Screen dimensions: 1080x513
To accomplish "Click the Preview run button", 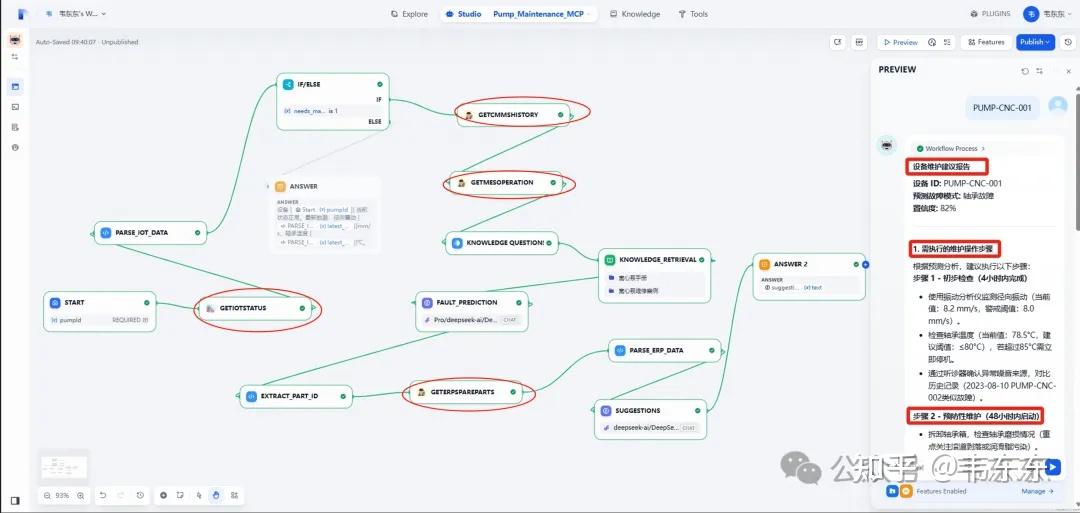I will [900, 42].
